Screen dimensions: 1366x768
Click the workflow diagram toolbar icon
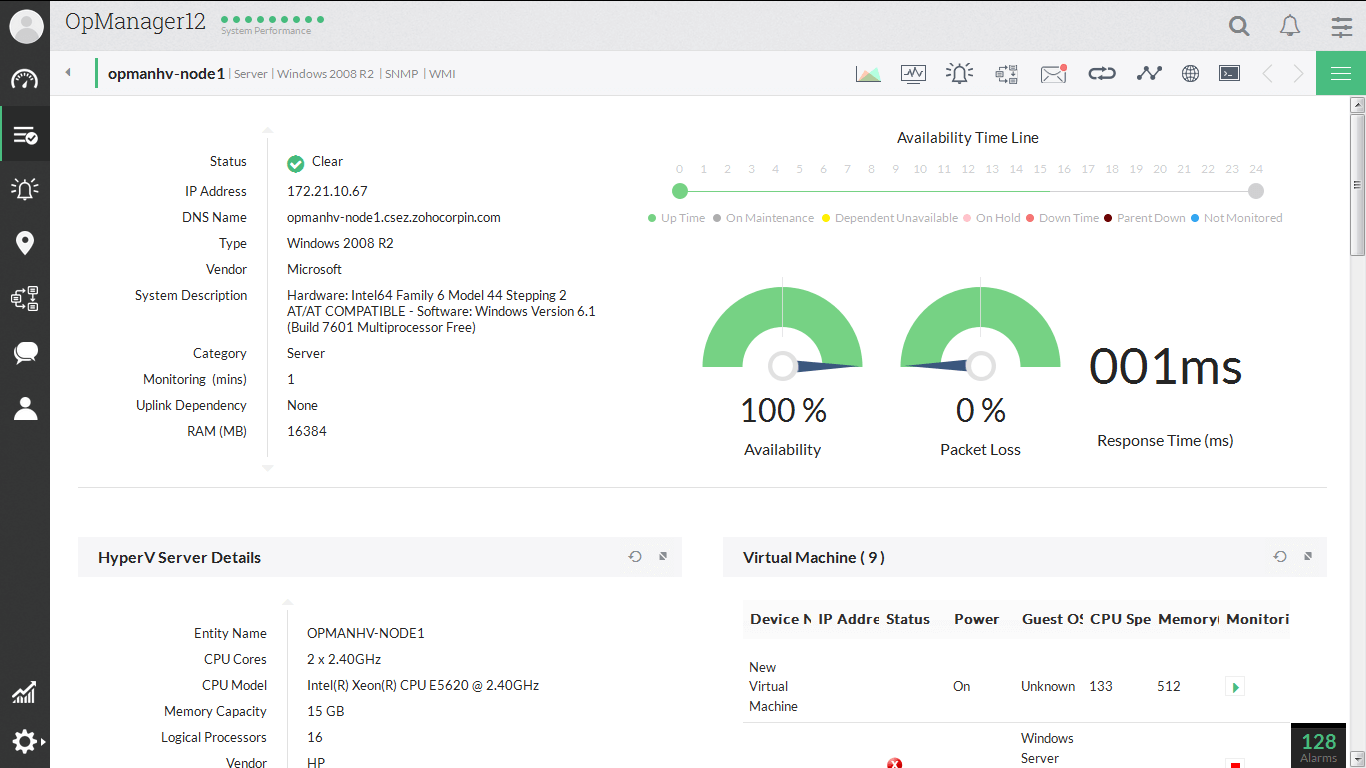(1006, 73)
